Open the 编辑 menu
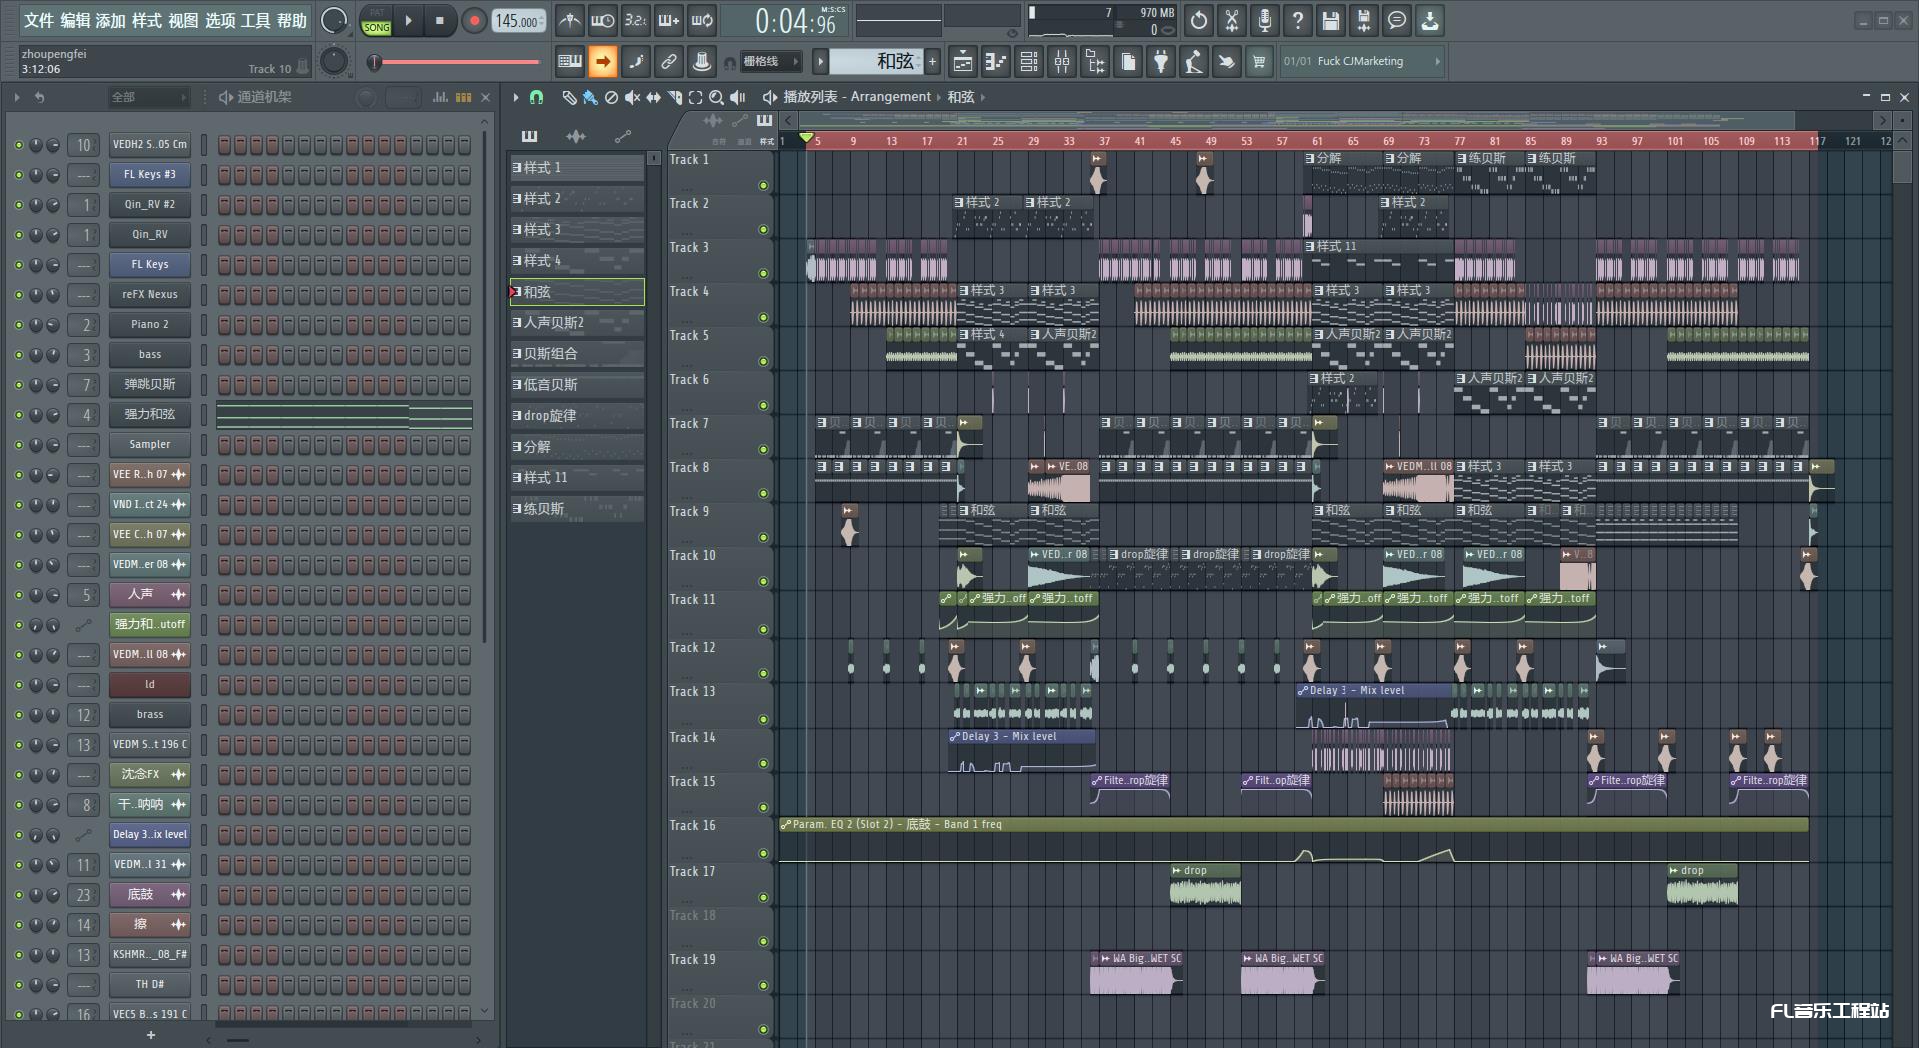The image size is (1919, 1048). (x=75, y=20)
